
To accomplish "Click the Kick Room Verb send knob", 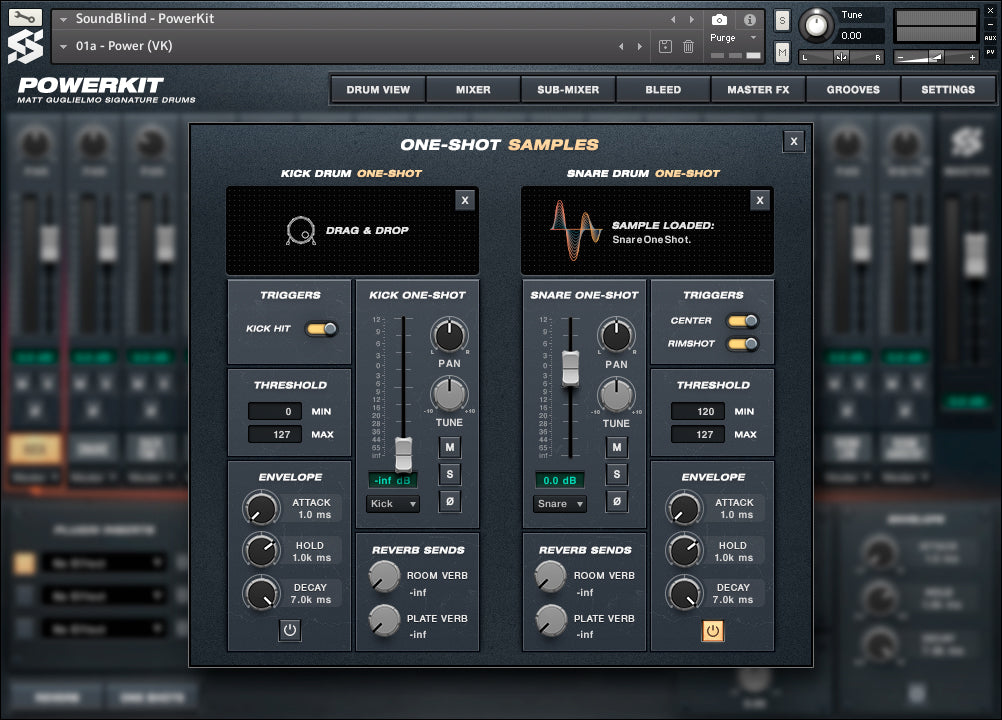I will click(x=384, y=576).
